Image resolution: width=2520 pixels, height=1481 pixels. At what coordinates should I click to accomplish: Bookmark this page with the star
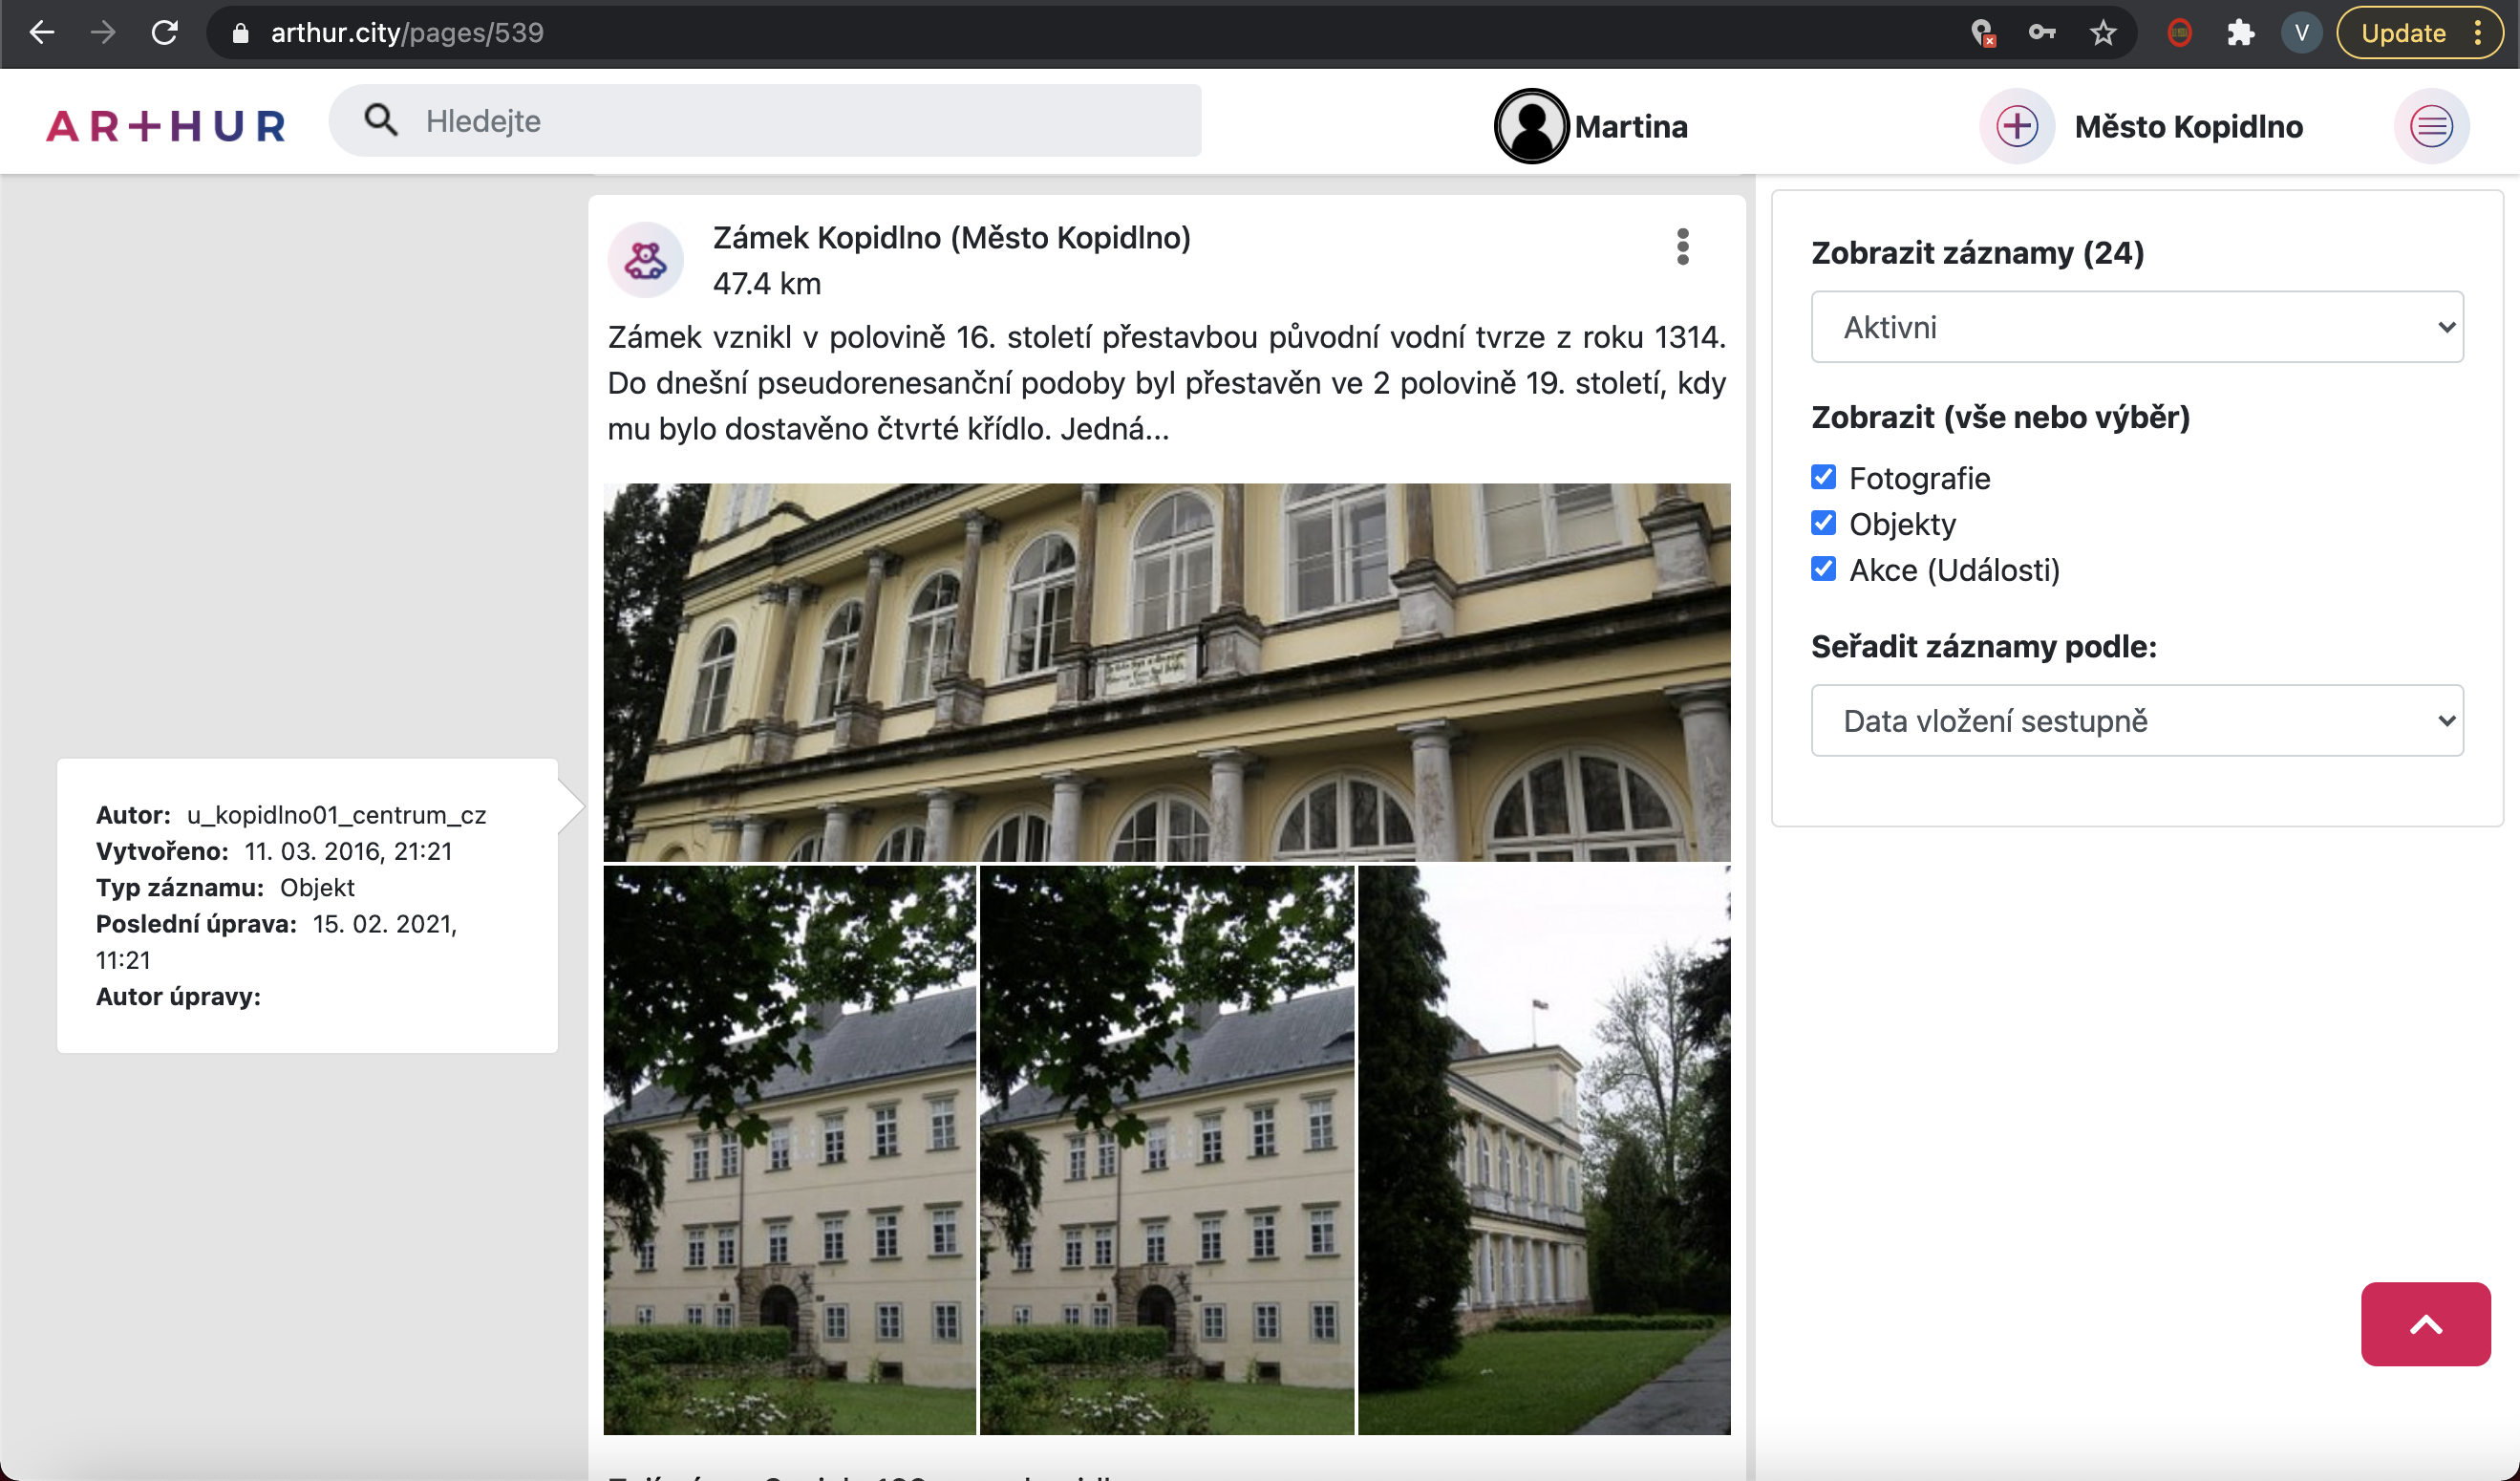(2103, 33)
